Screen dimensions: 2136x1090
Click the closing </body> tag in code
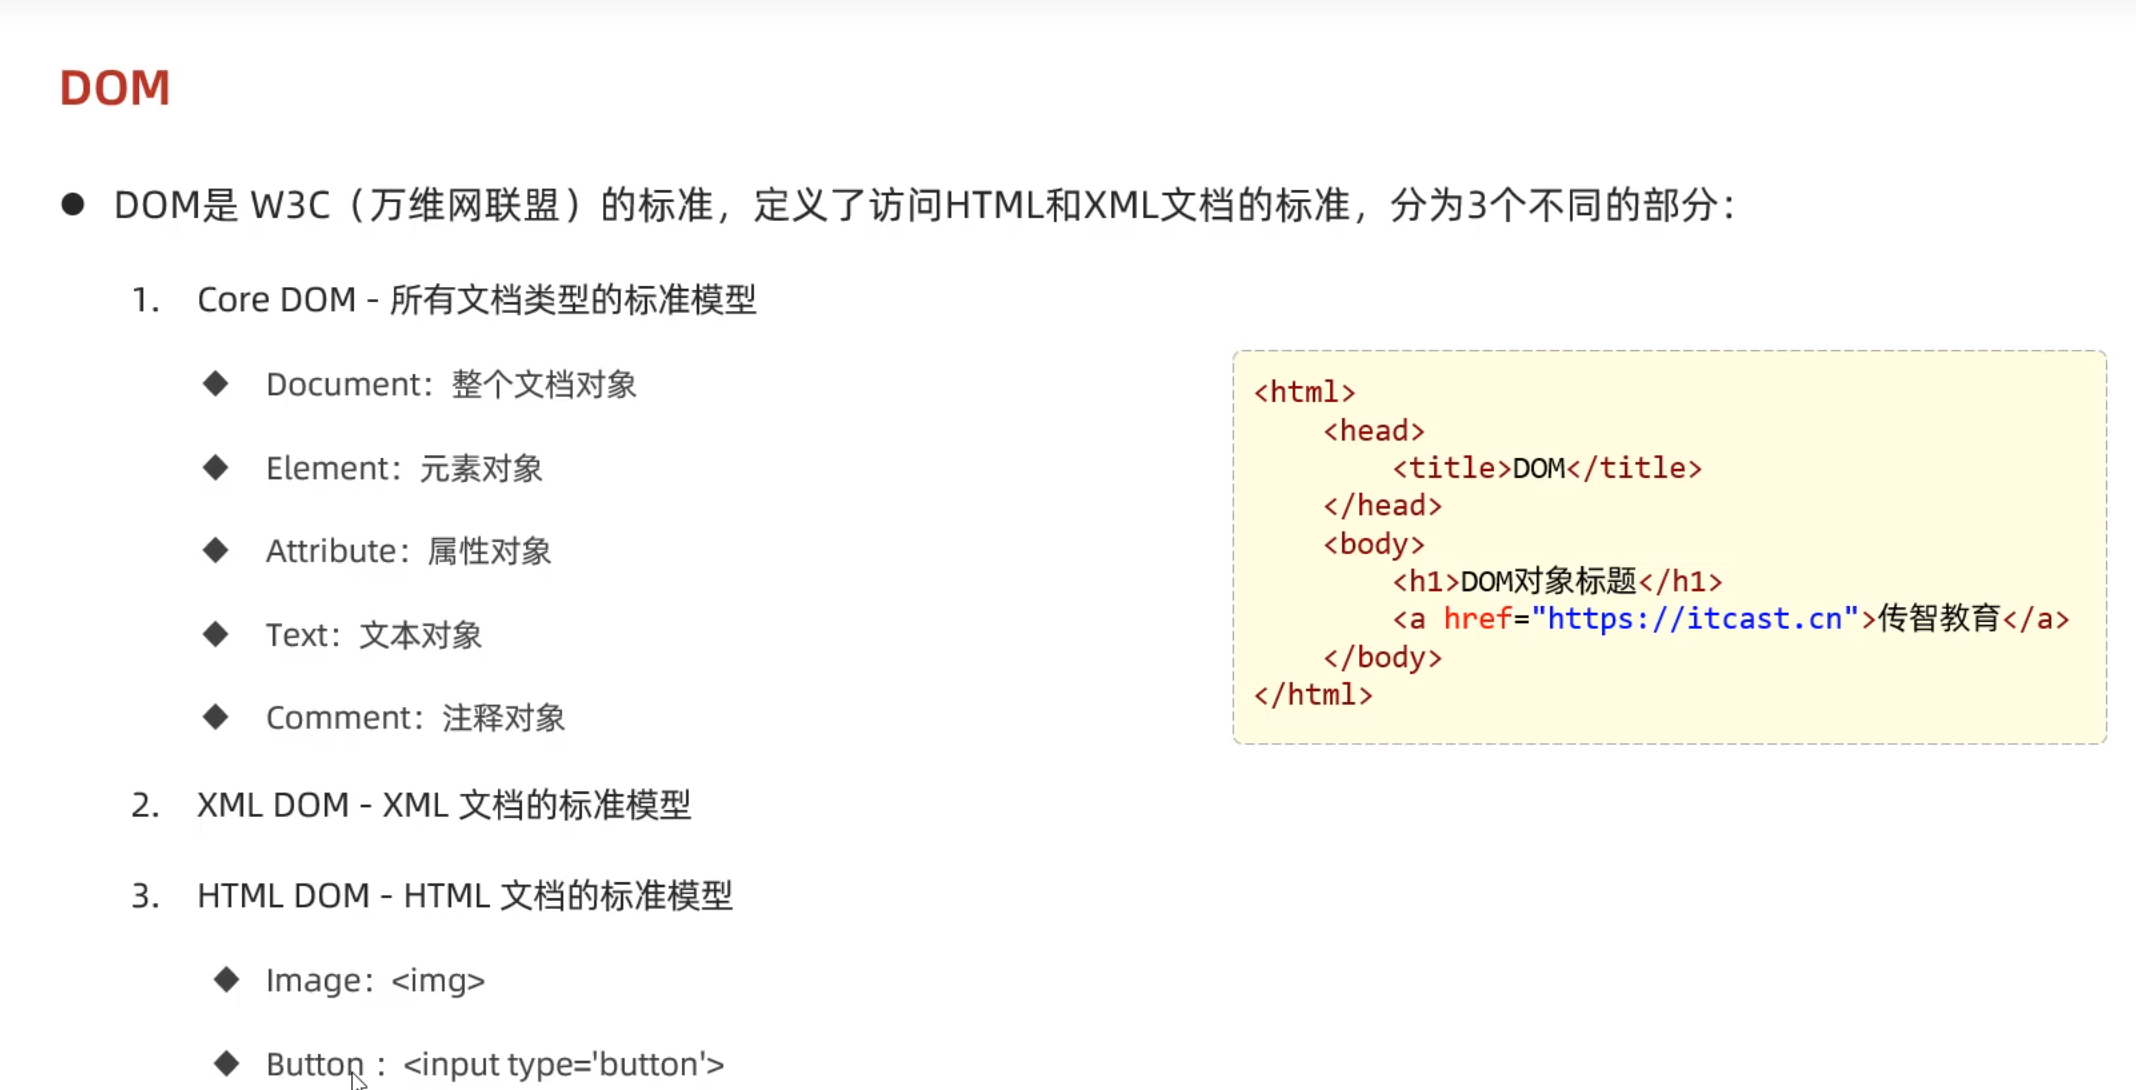1382,657
